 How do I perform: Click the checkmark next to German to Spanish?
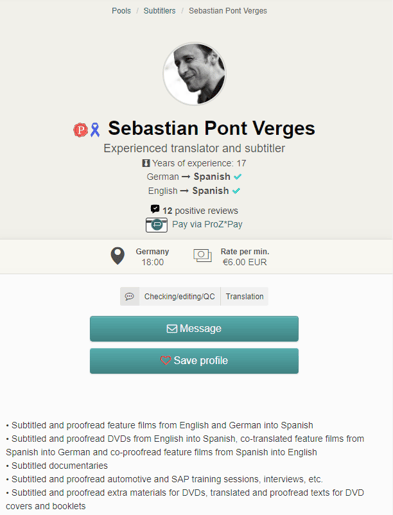[238, 177]
